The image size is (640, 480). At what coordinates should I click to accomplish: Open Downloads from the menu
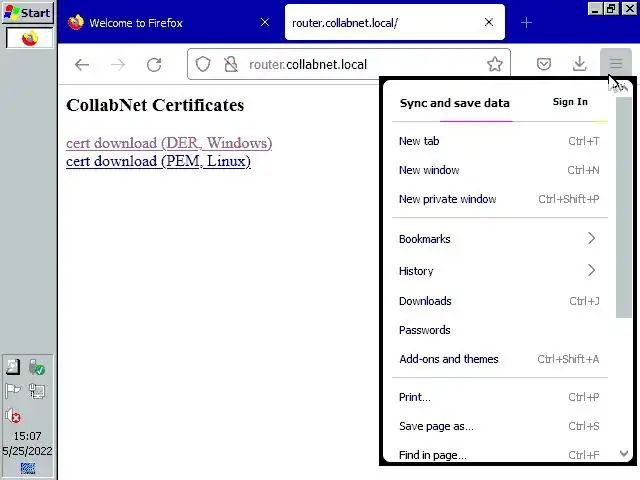coord(500,301)
